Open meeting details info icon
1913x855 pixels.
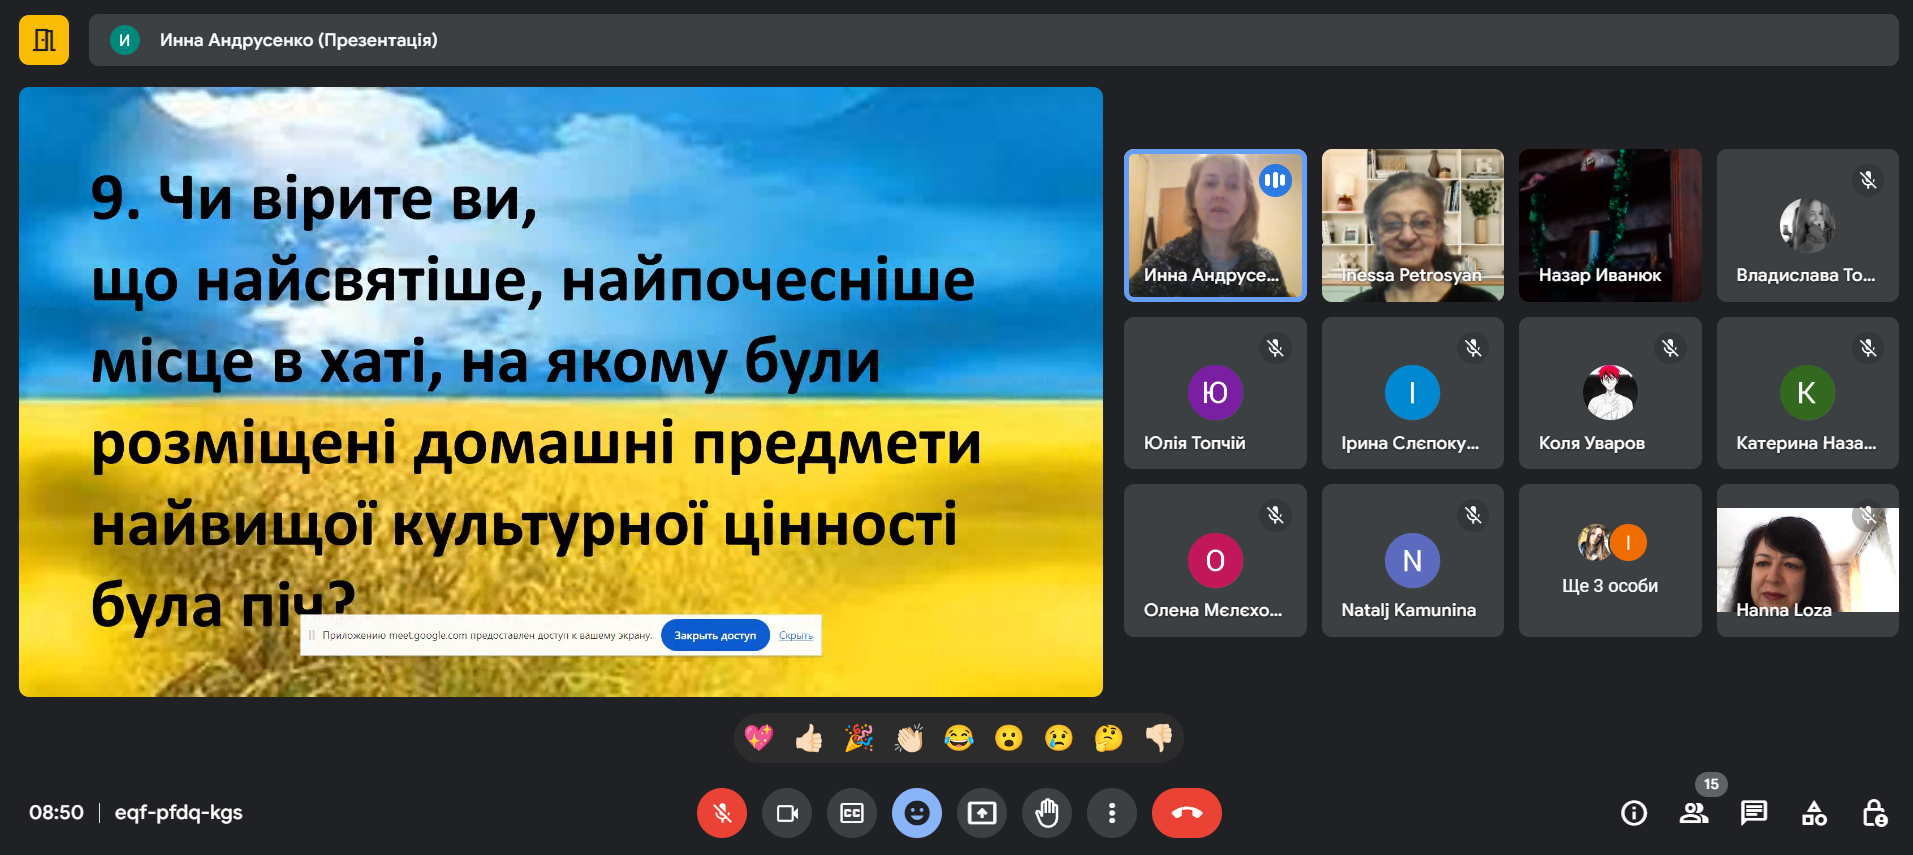click(1633, 813)
